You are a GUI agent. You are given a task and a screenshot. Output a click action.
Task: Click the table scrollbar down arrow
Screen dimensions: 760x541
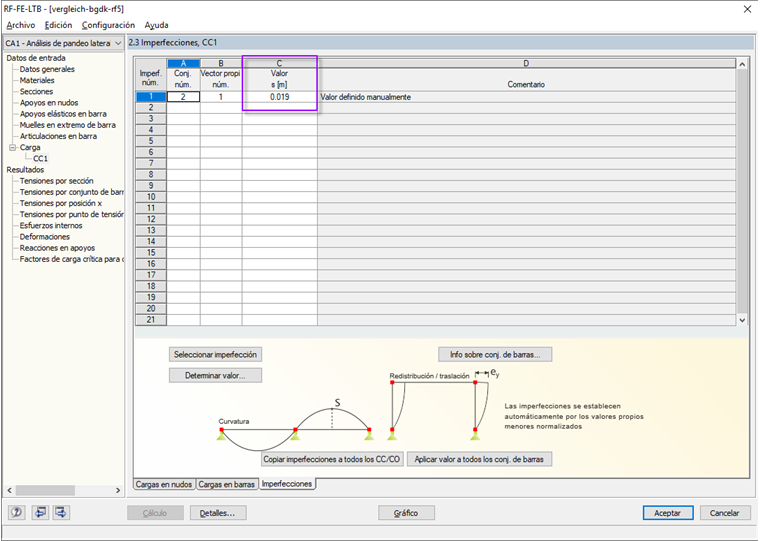coord(742,320)
